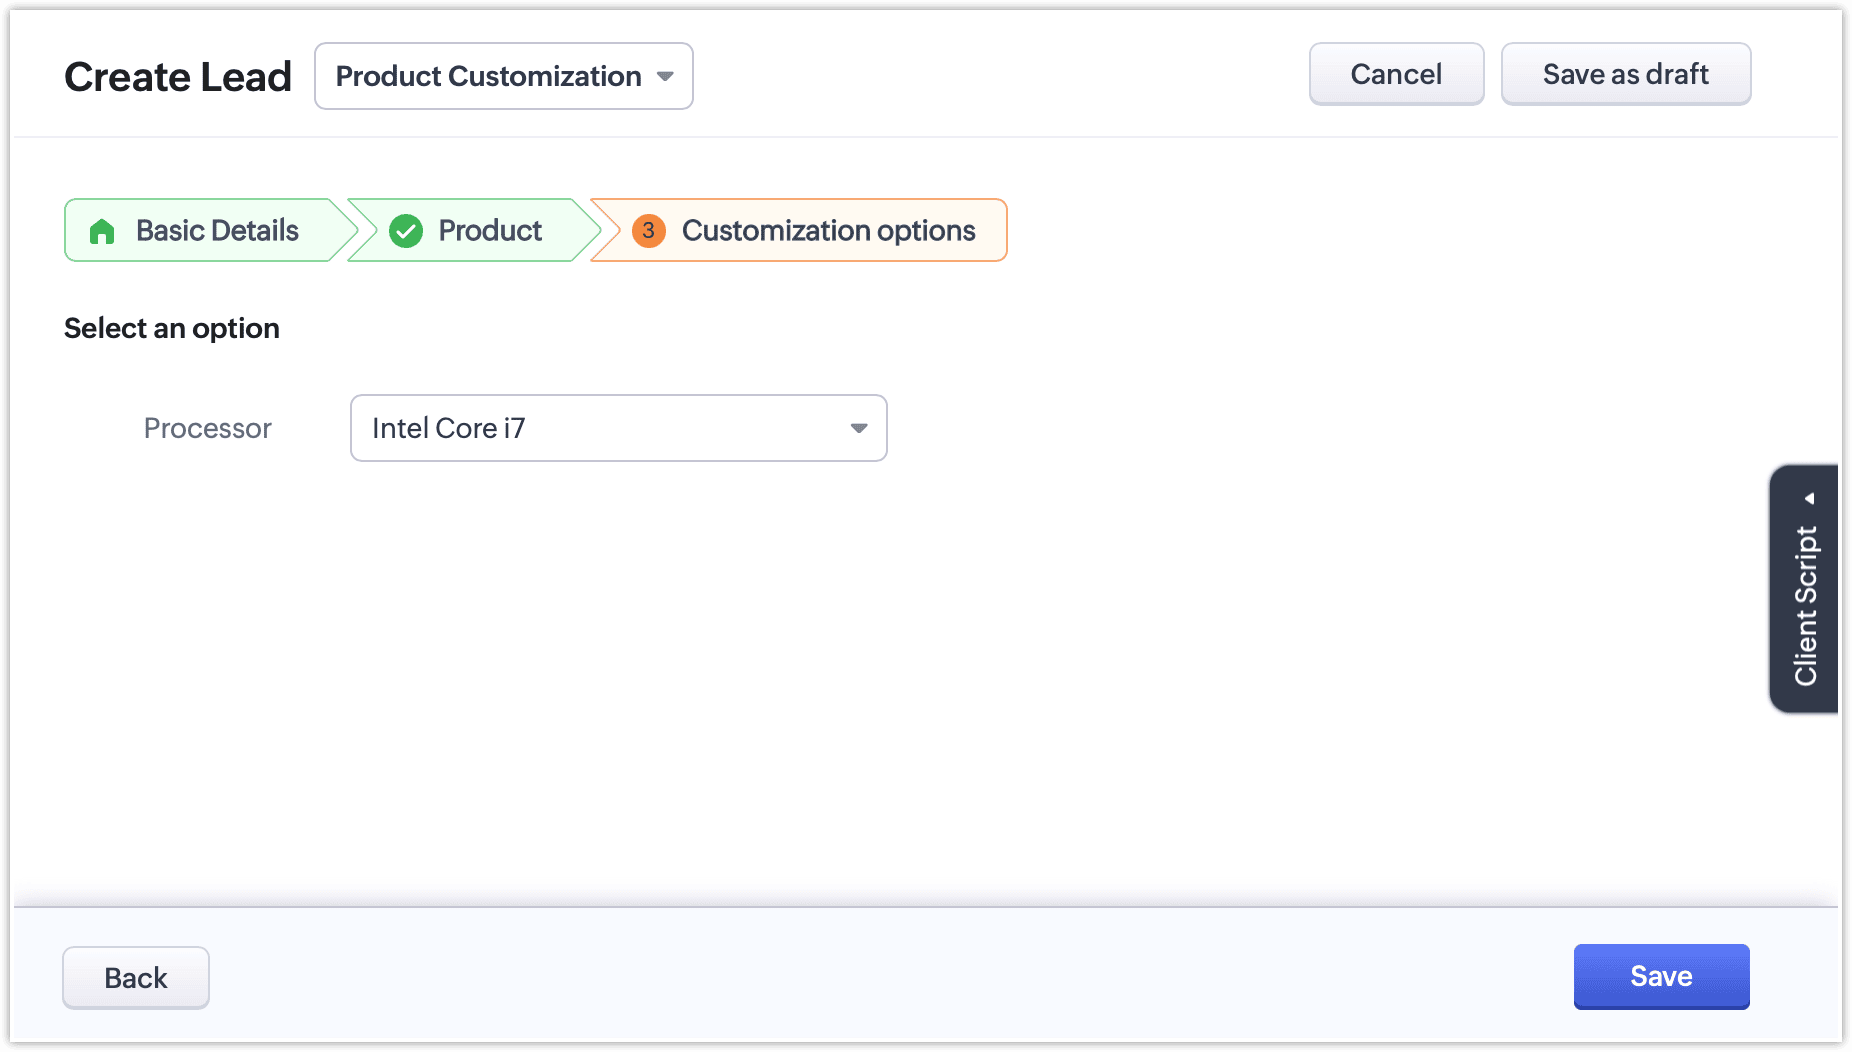Click the blue Save button

[1661, 976]
